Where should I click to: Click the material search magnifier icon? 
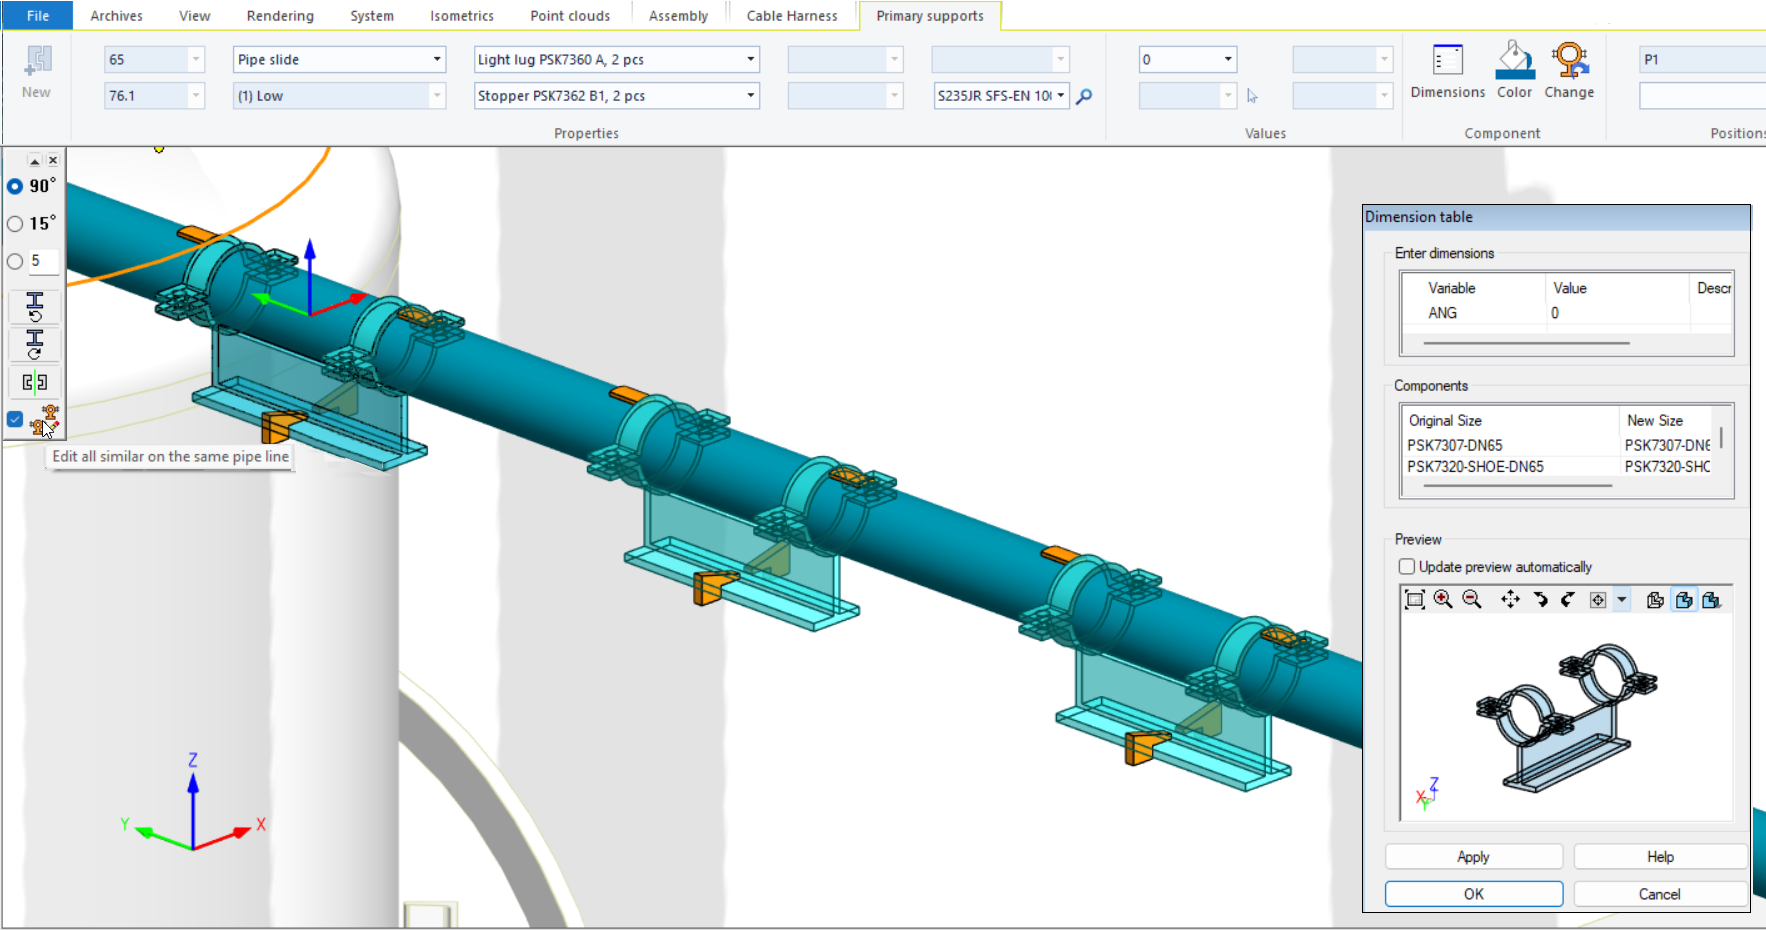coord(1084,96)
